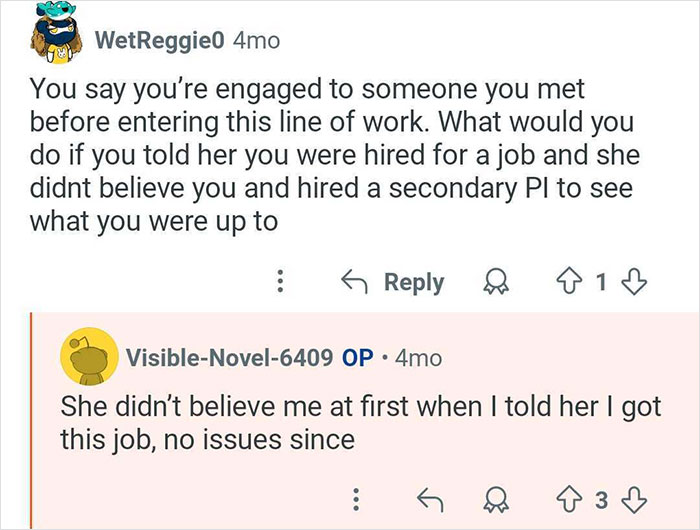The height and width of the screenshot is (530, 700).
Task: Click the OP badge next to Visible-Novel-6409
Action: (358, 357)
